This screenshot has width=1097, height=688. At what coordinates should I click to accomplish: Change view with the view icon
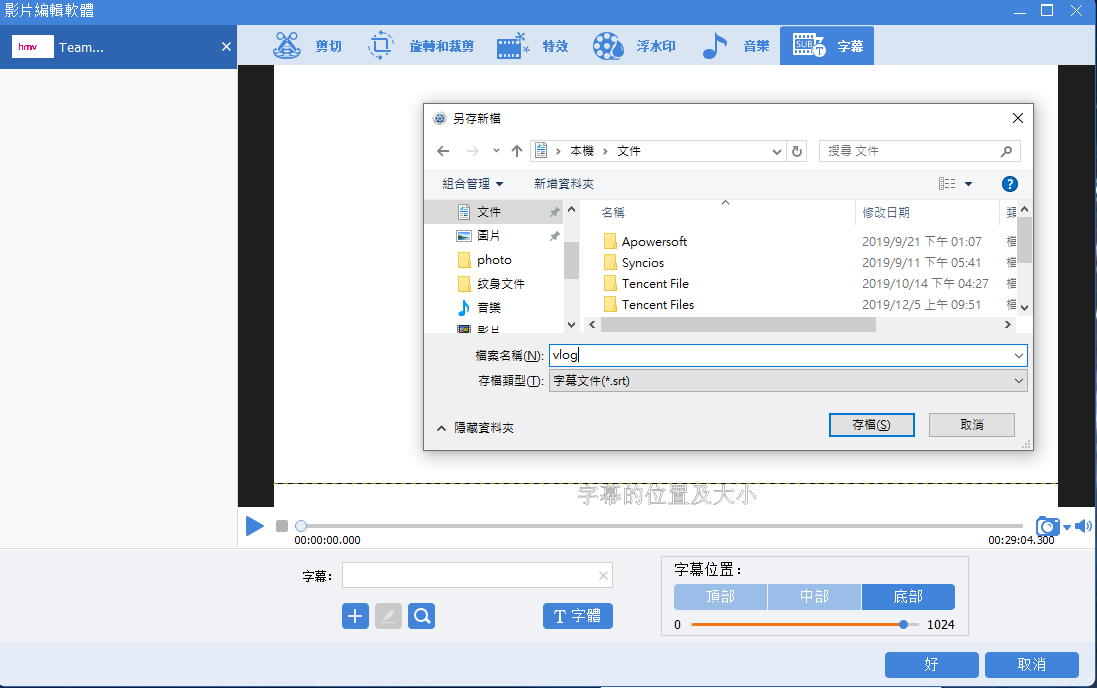pyautogui.click(x=947, y=183)
